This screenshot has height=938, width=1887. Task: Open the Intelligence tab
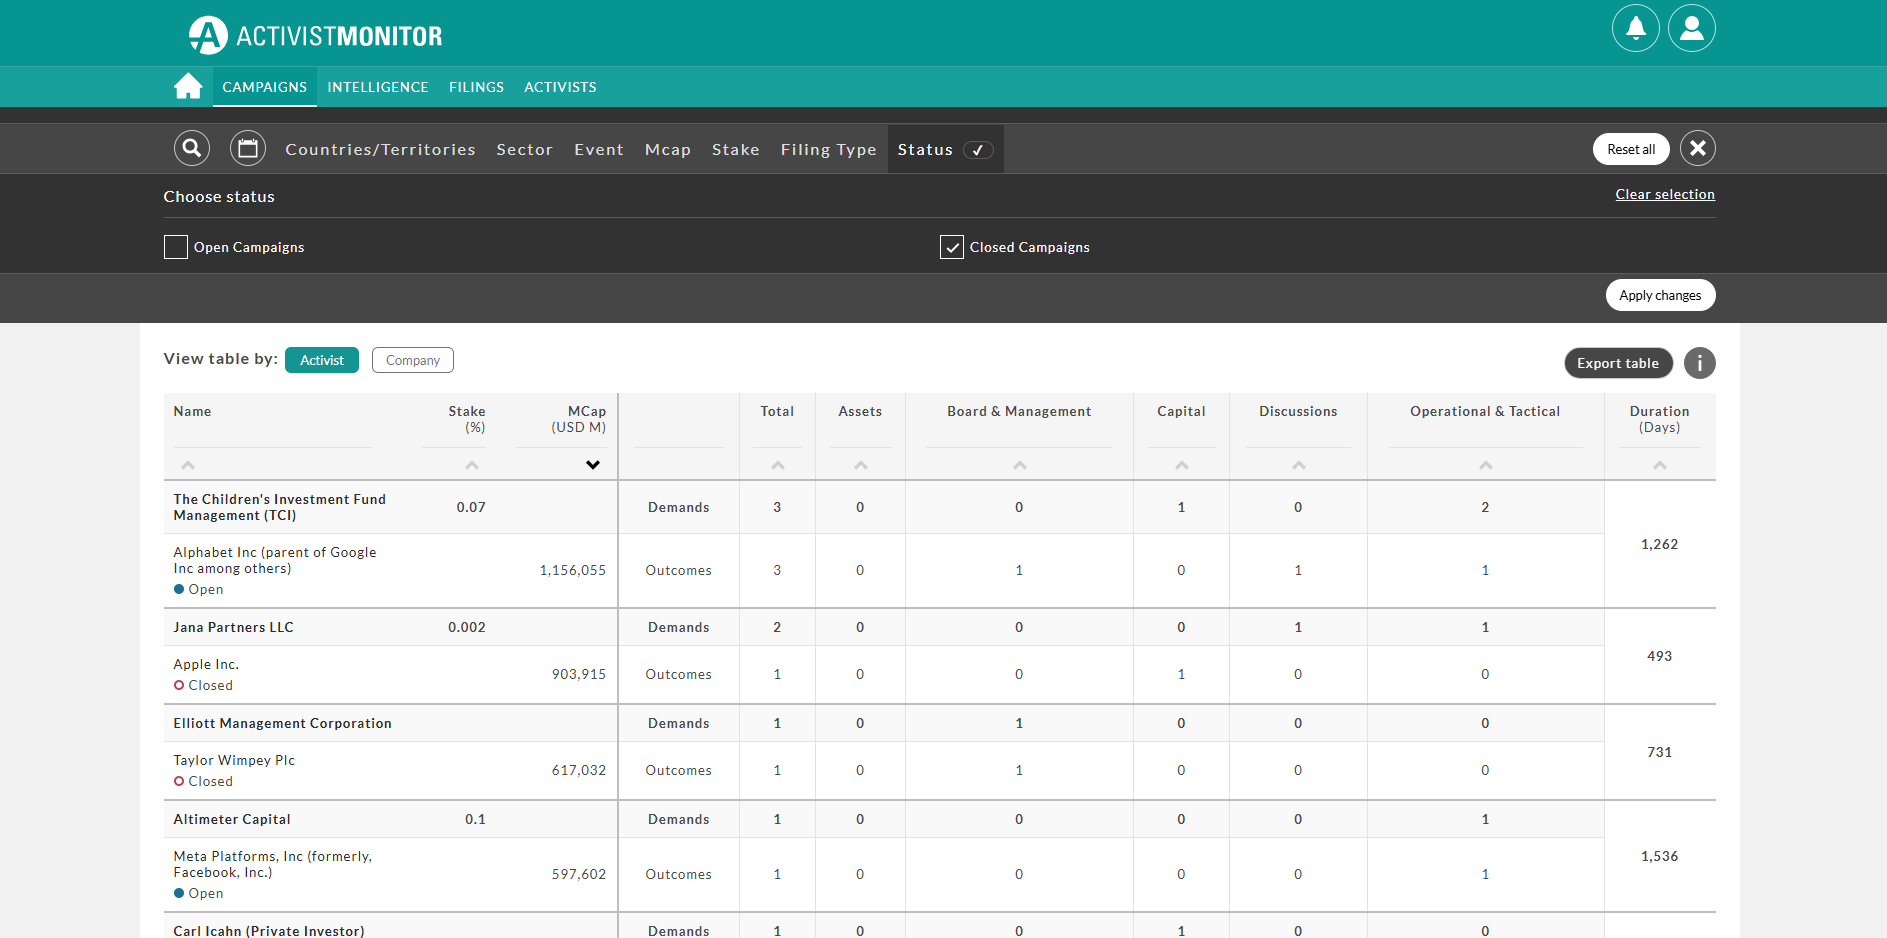click(x=378, y=87)
